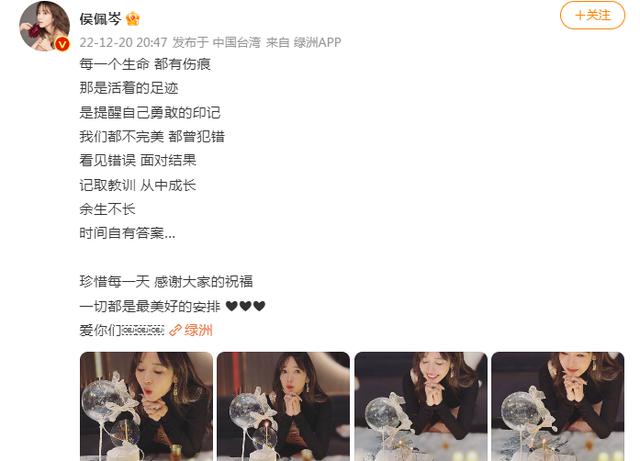The height and width of the screenshot is (461, 640).
Task: Open the 侯佩岑 username link
Action: pos(100,19)
